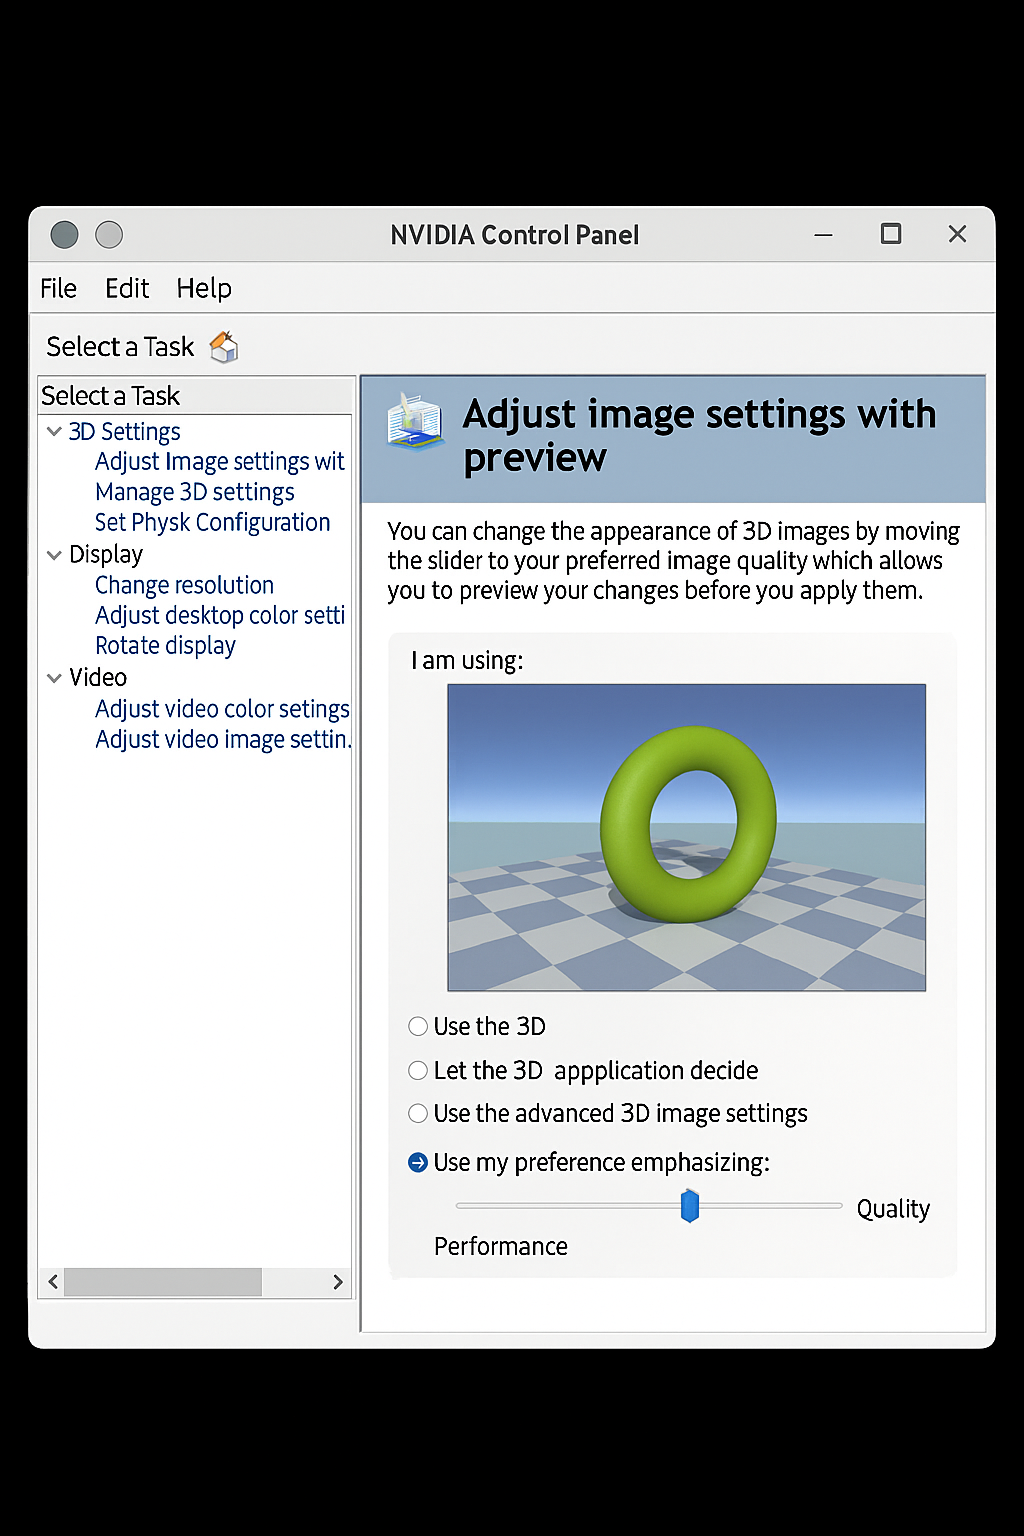Click the first gray circle in title bar
This screenshot has height=1536, width=1024.
click(64, 235)
